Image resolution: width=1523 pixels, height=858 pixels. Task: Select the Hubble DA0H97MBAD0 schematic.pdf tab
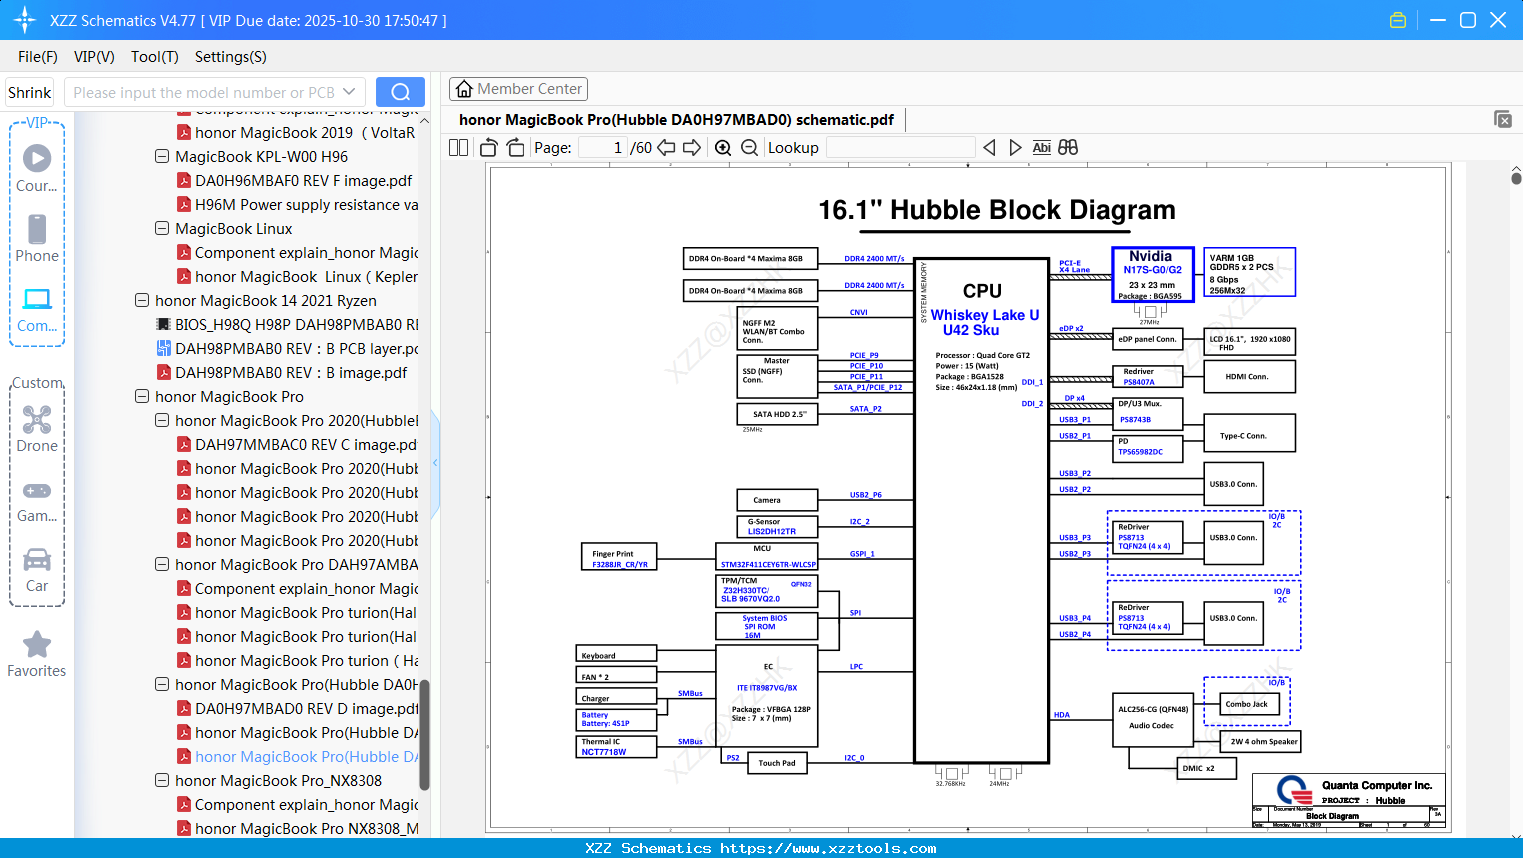676,119
